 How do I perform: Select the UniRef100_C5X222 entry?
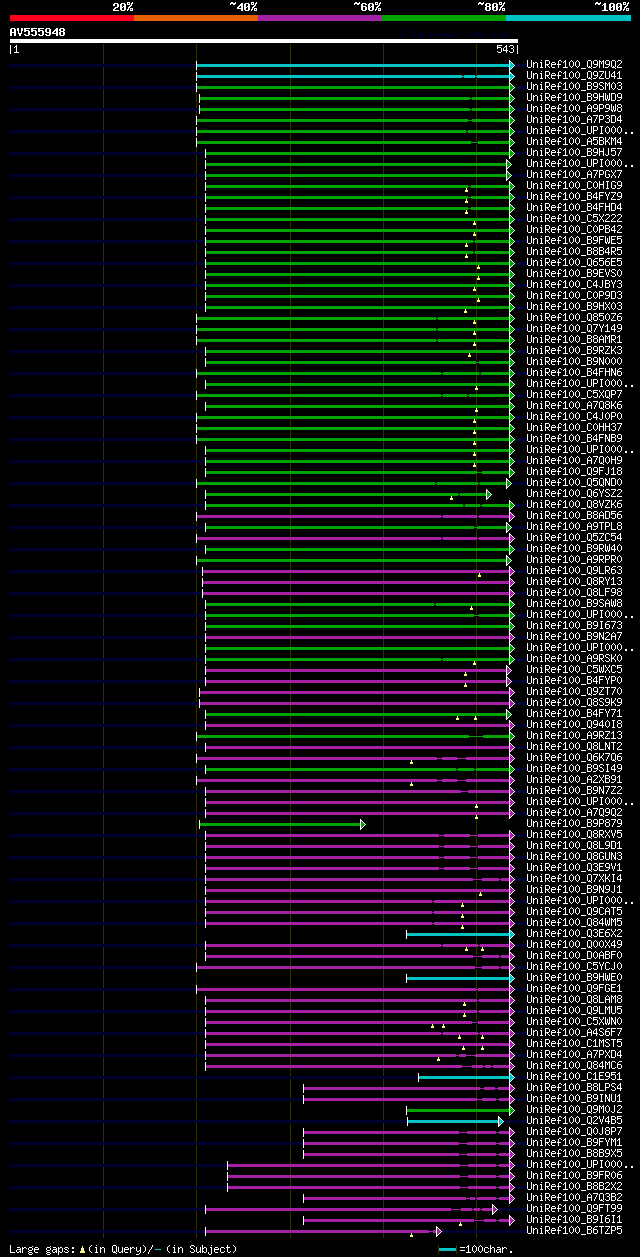point(574,218)
